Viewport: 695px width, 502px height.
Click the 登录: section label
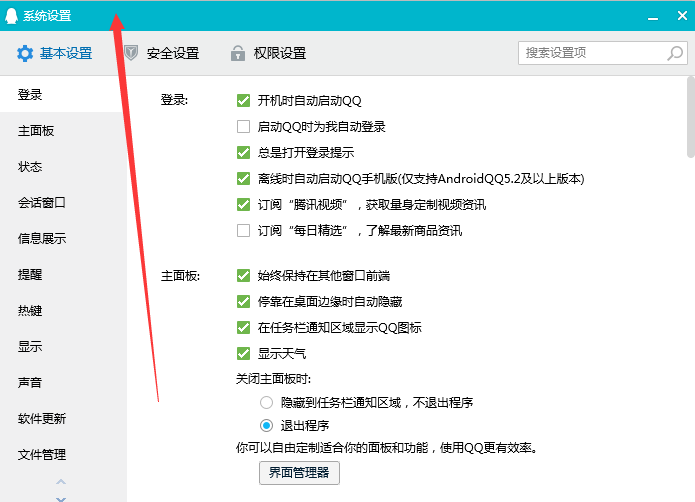click(x=174, y=100)
